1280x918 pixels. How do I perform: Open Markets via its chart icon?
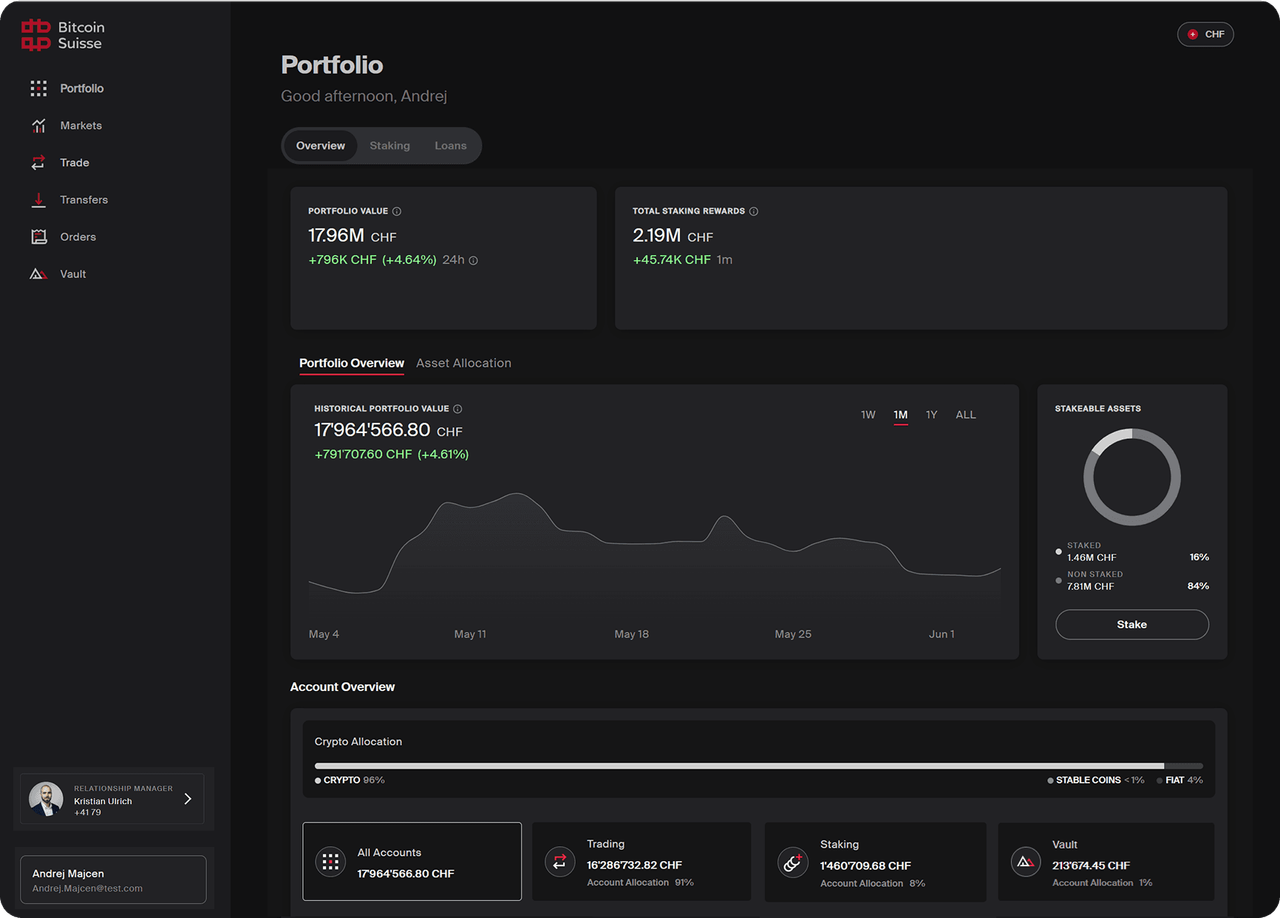click(x=39, y=126)
